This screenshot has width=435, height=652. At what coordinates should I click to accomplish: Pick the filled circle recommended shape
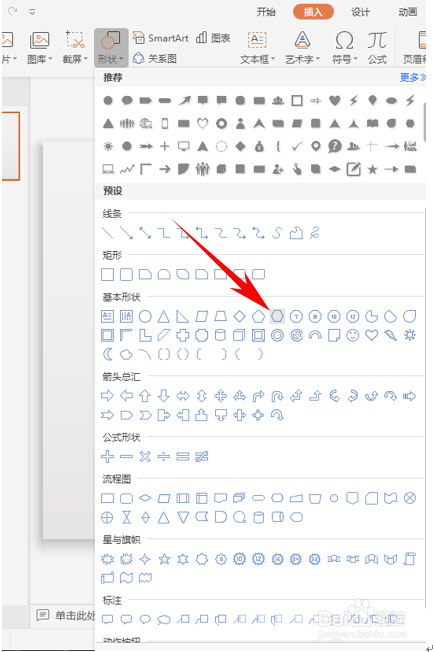coord(108,100)
